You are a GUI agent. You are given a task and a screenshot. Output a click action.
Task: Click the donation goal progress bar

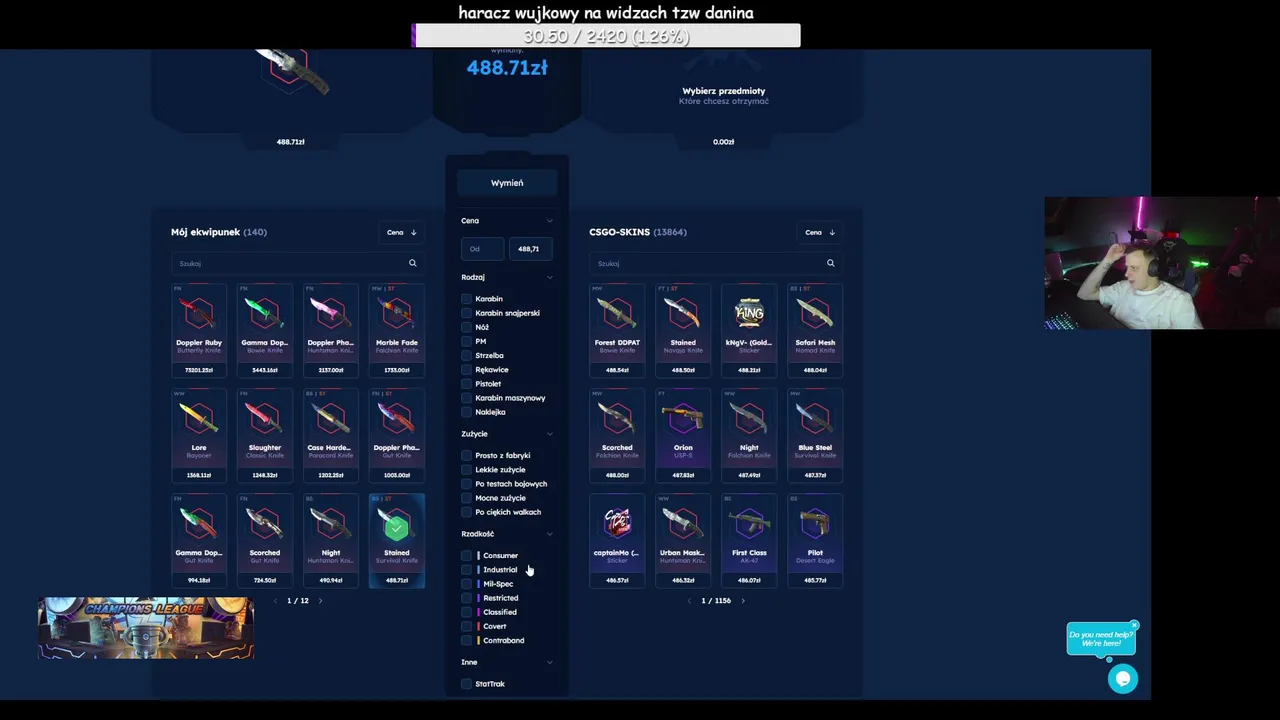pyautogui.click(x=607, y=36)
